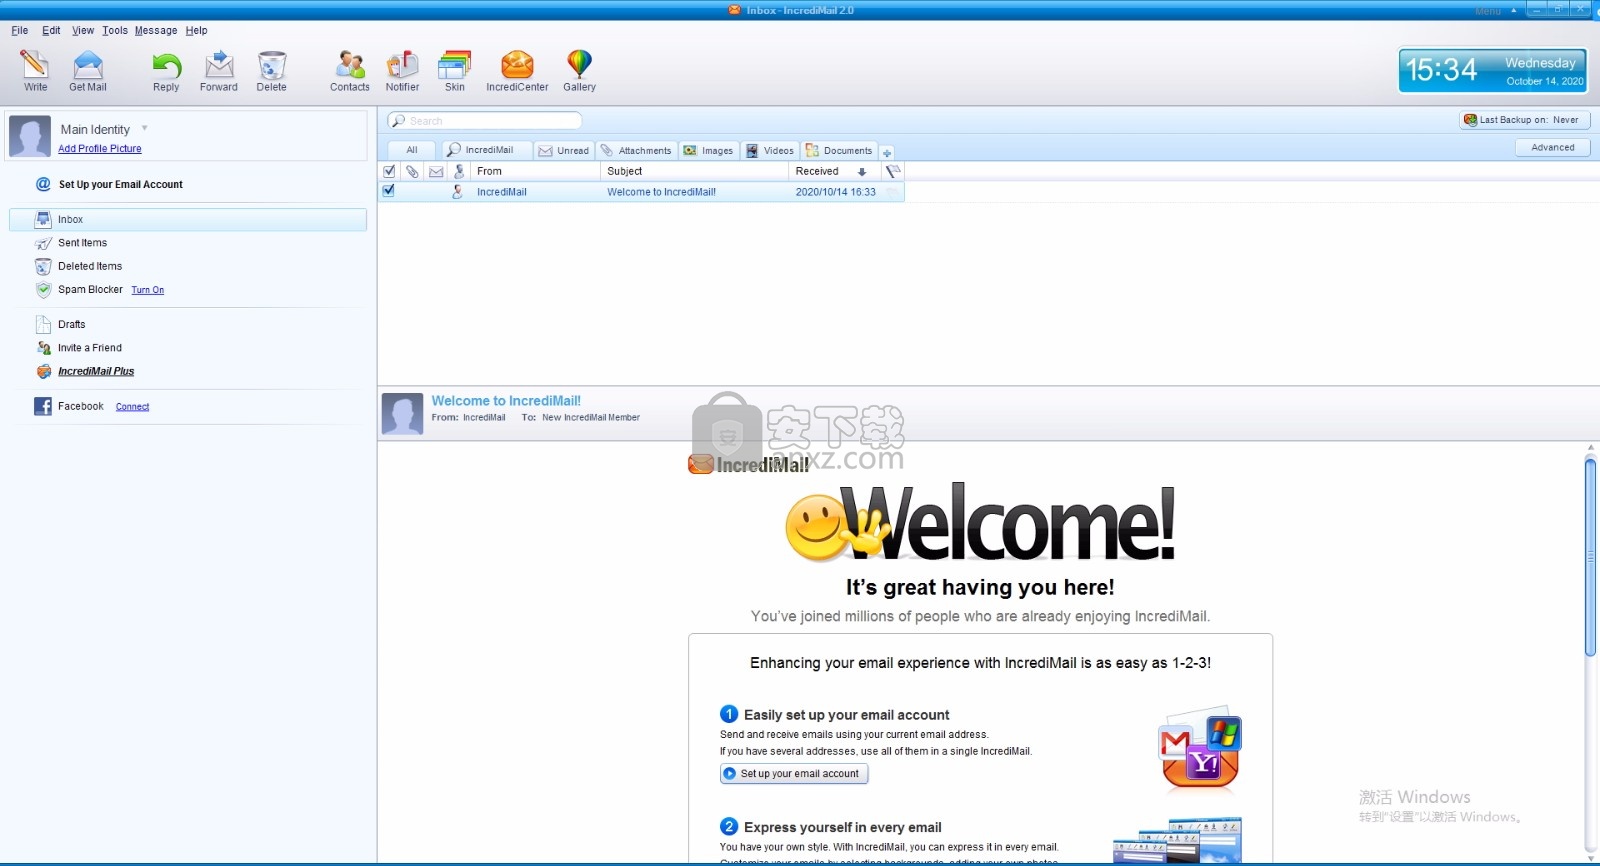Toggle the select-all messages checkbox
Screen dimensions: 1600x866
tap(389, 171)
